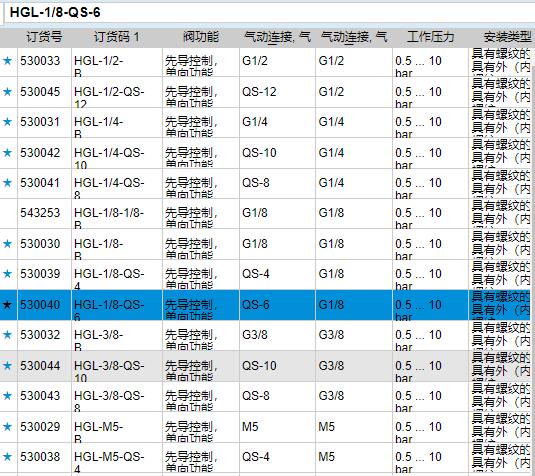535x476 pixels.
Task: Click star icon for order 530033
Action: click(8, 61)
